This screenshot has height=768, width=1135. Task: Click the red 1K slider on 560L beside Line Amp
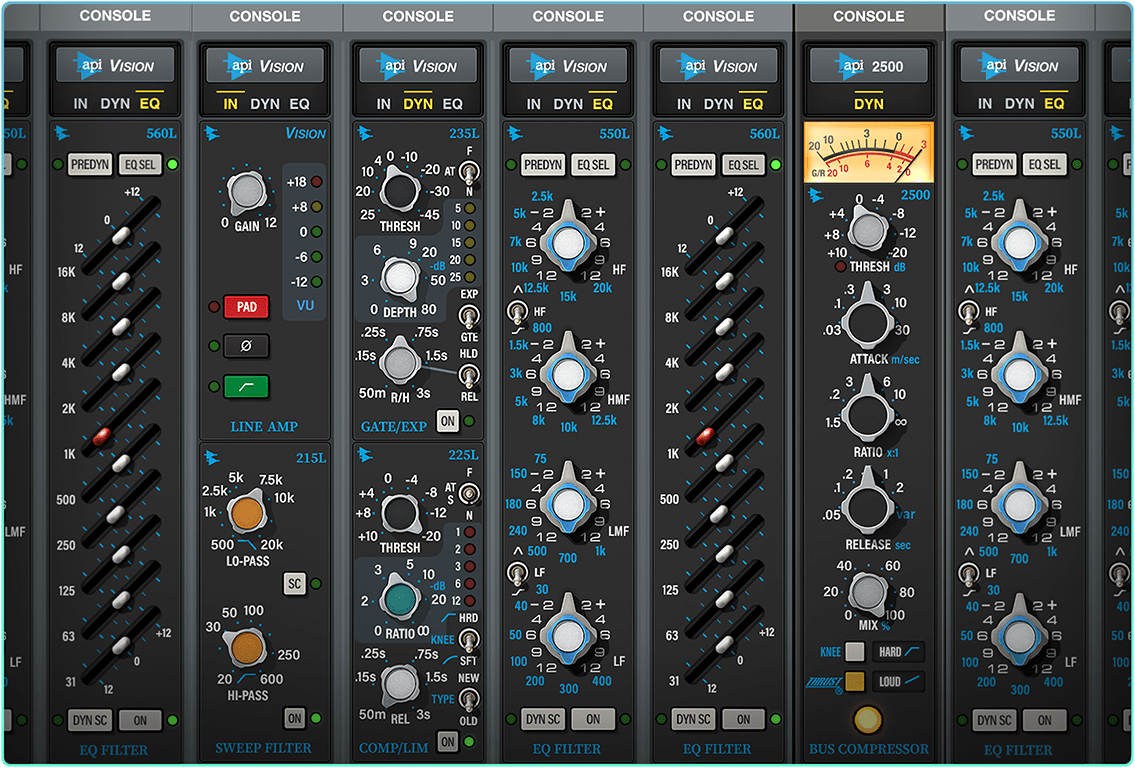pyautogui.click(x=102, y=436)
